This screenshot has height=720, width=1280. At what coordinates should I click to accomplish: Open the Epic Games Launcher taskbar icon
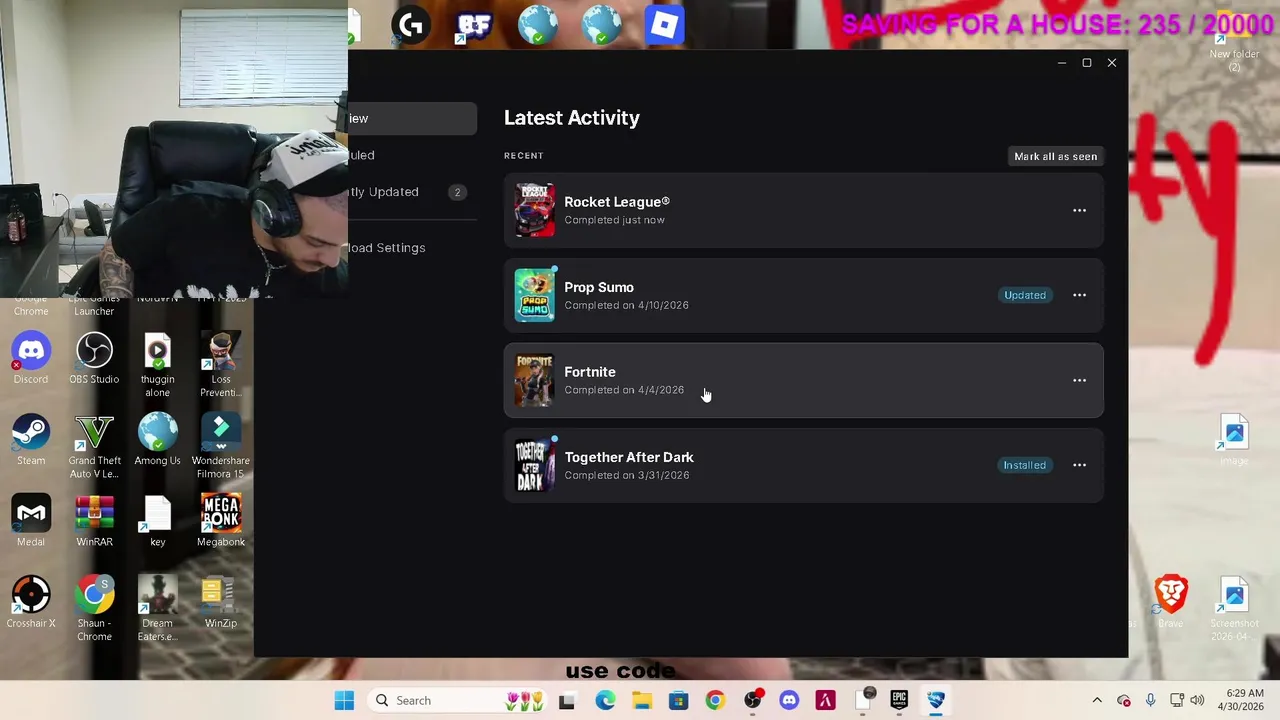(899, 700)
